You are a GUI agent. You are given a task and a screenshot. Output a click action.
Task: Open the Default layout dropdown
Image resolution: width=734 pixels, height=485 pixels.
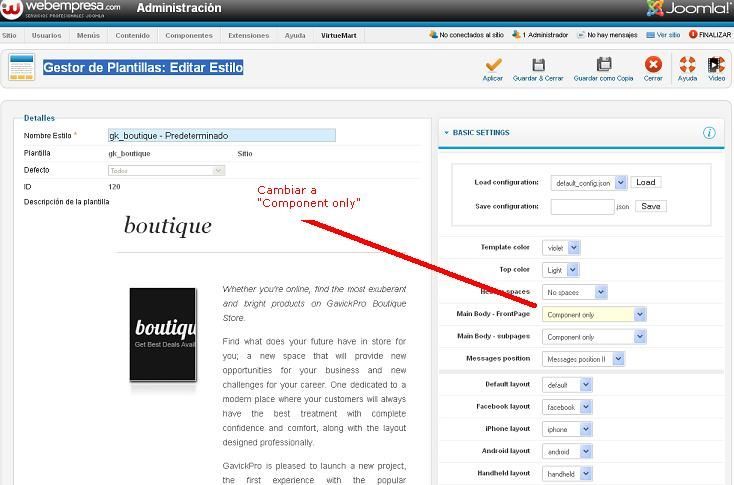click(567, 385)
